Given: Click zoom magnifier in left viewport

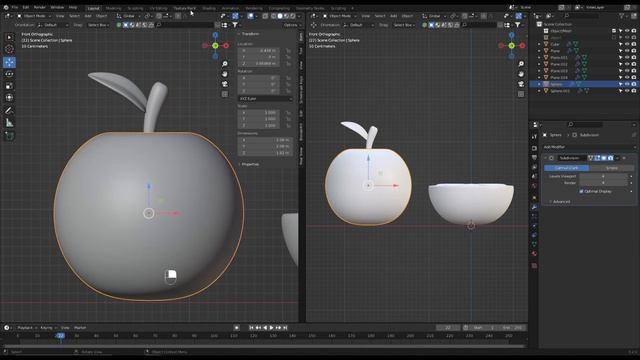Looking at the screenshot, I should coord(225,64).
